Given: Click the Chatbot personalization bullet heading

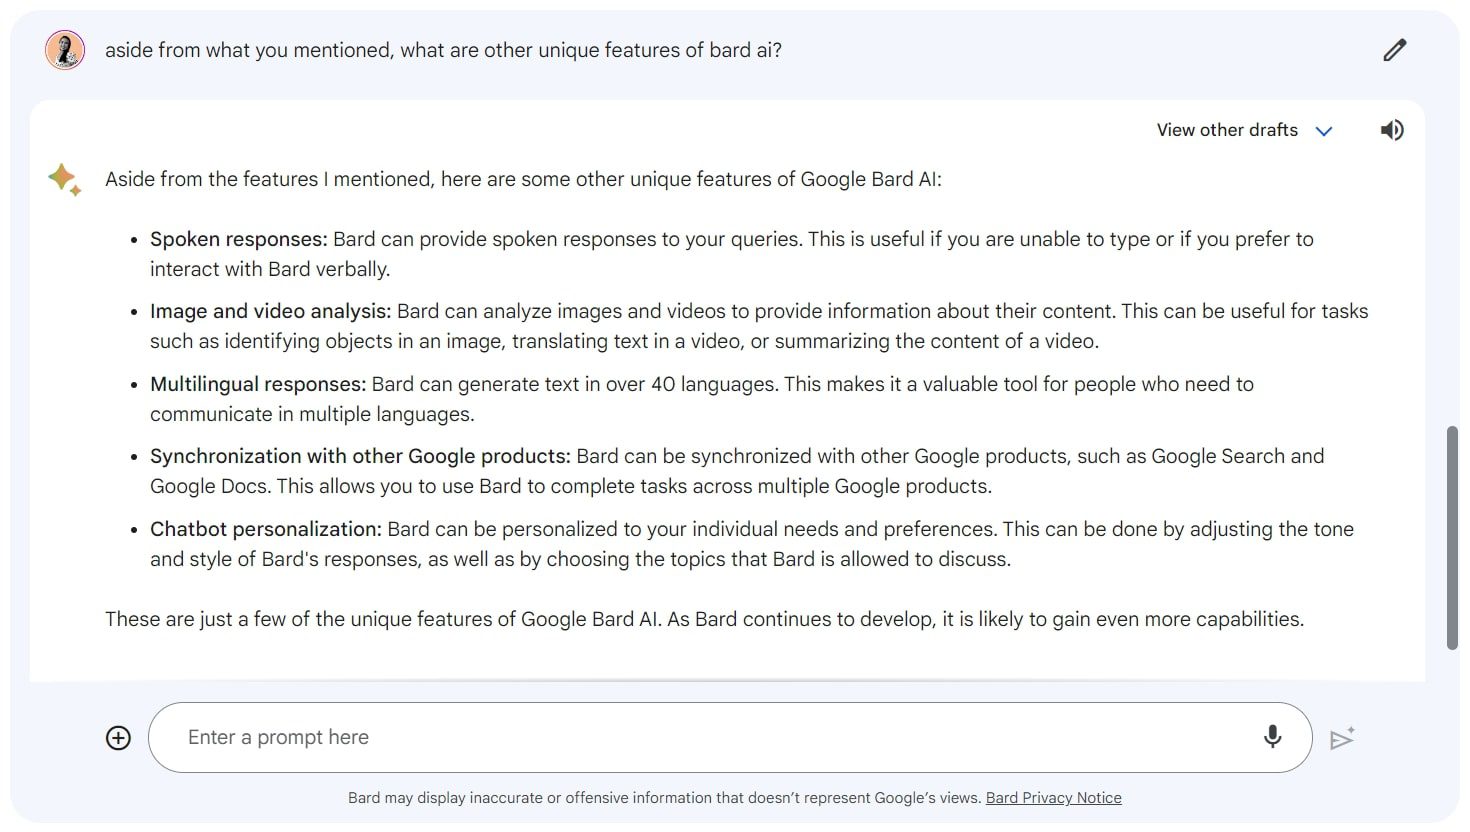Looking at the screenshot, I should [266, 529].
